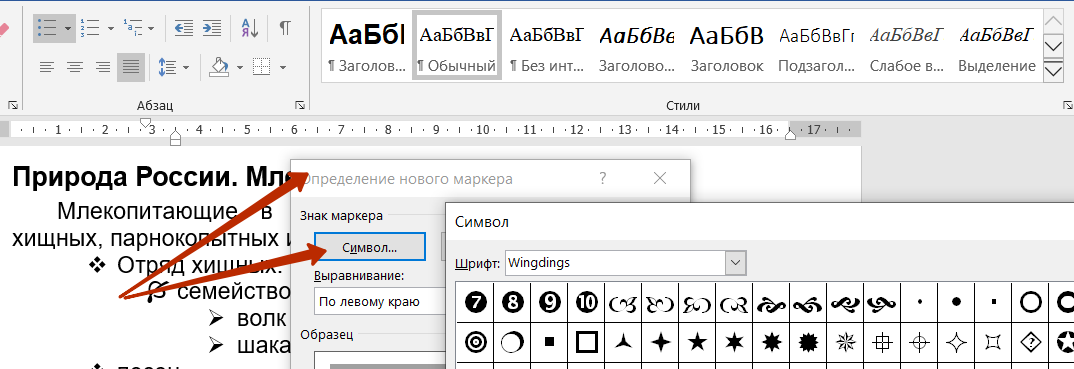
Task: Choose the four-pointed black star symbol
Action: pos(660,341)
